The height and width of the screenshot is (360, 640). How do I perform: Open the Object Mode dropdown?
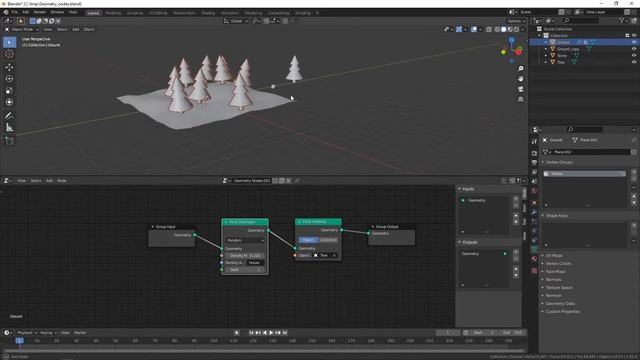coord(22,29)
